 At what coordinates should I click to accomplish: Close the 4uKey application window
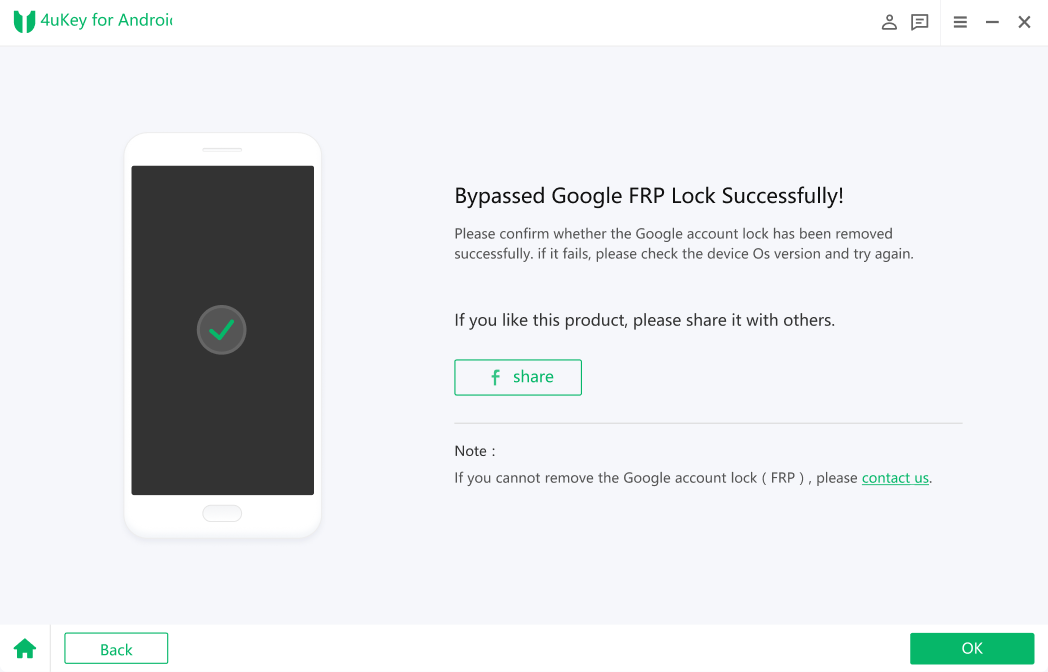coord(1024,22)
